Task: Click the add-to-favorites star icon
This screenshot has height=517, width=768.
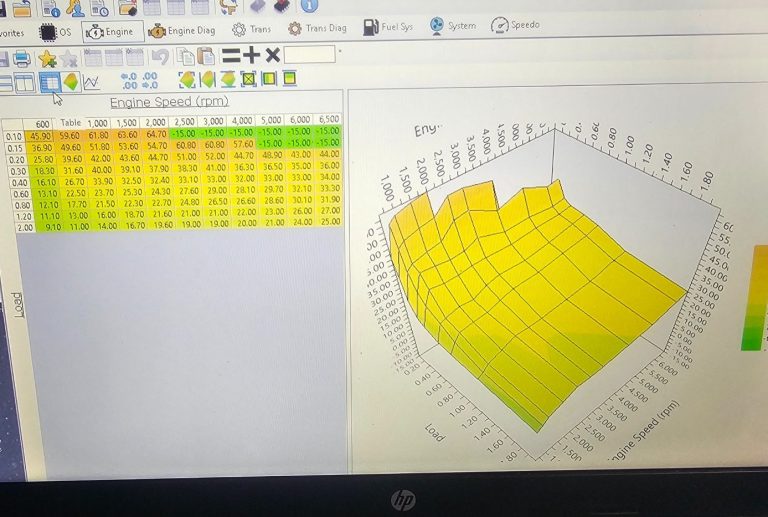Action: coord(46,58)
